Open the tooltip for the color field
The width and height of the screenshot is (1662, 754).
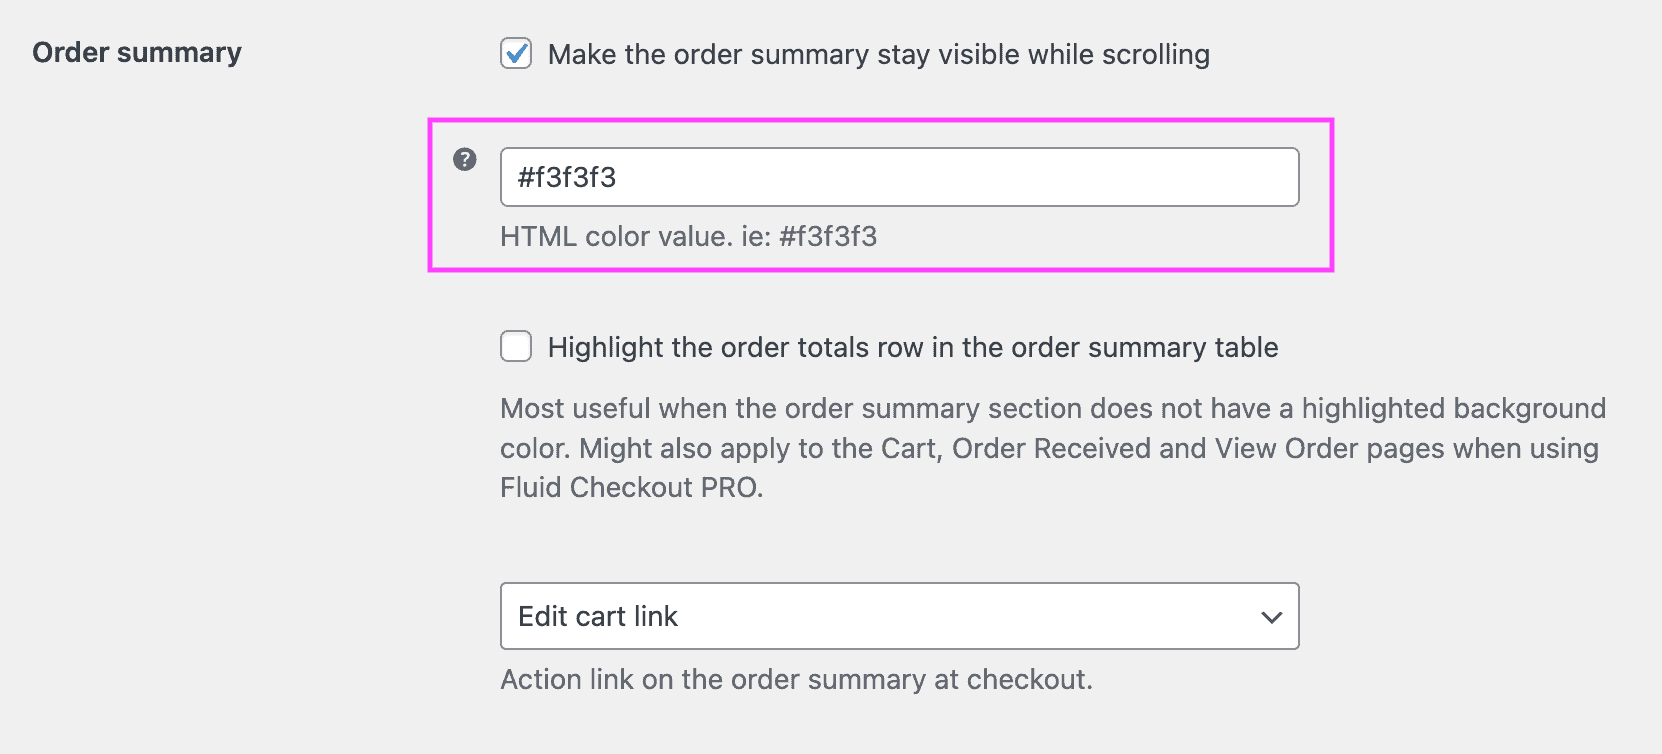(464, 157)
